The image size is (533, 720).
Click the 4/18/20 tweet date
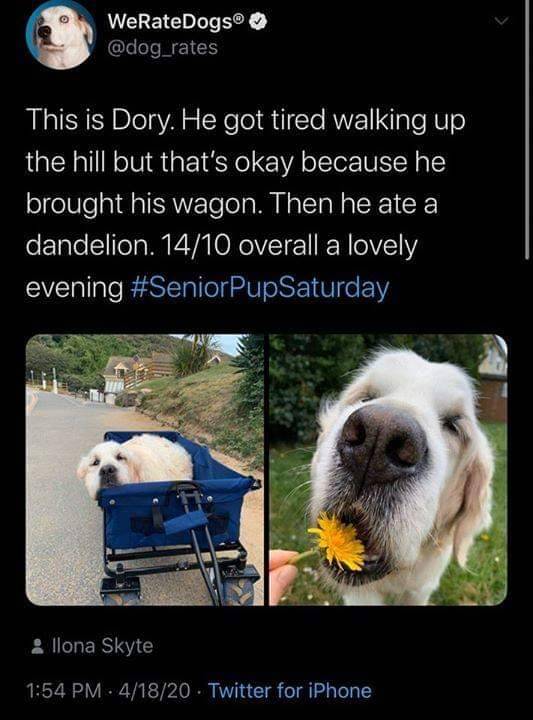[154, 691]
